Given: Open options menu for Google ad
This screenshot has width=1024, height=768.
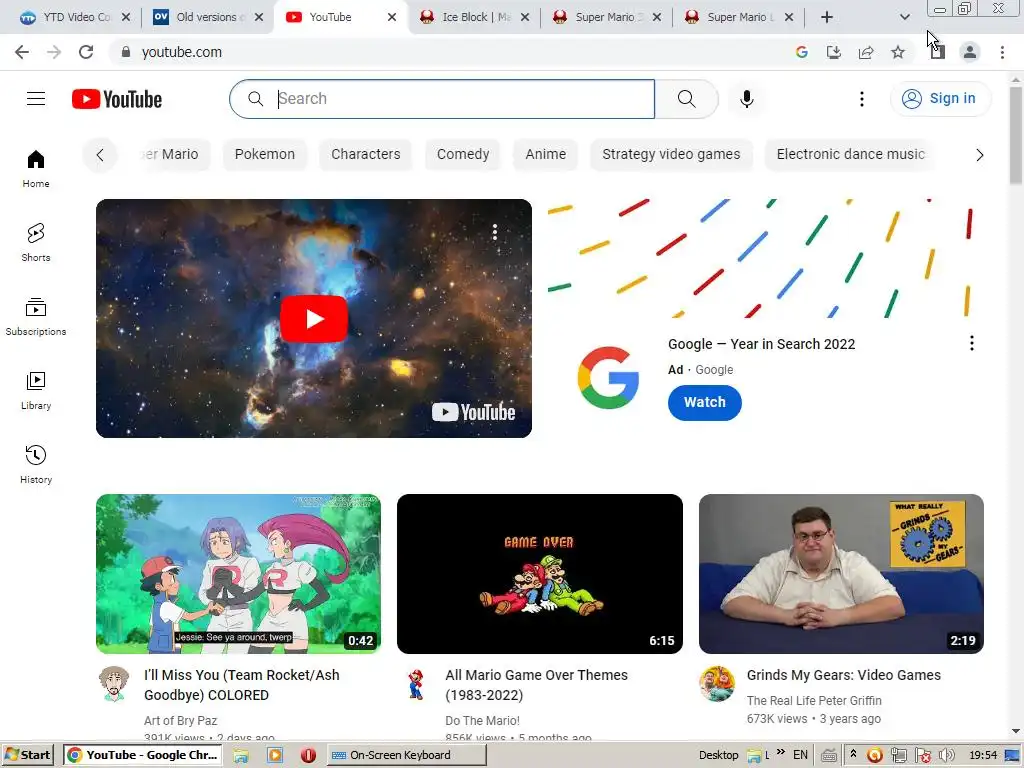Looking at the screenshot, I should pyautogui.click(x=972, y=344).
